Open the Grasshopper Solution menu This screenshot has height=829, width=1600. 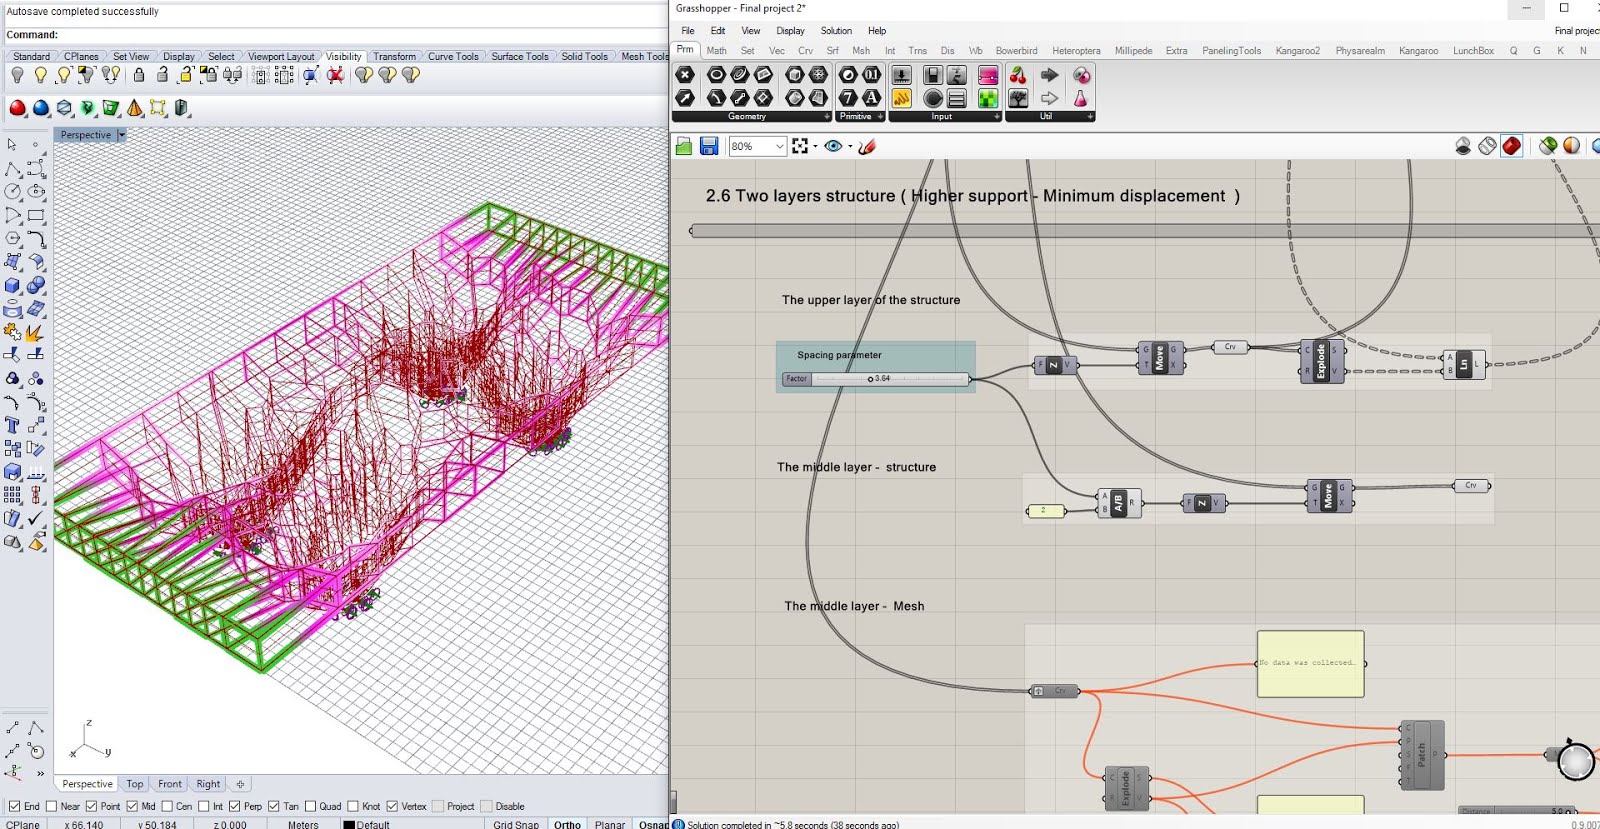point(836,31)
